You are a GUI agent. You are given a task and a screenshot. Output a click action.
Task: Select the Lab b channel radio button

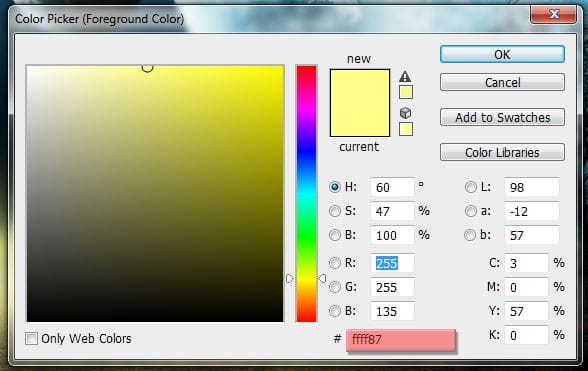coord(470,235)
